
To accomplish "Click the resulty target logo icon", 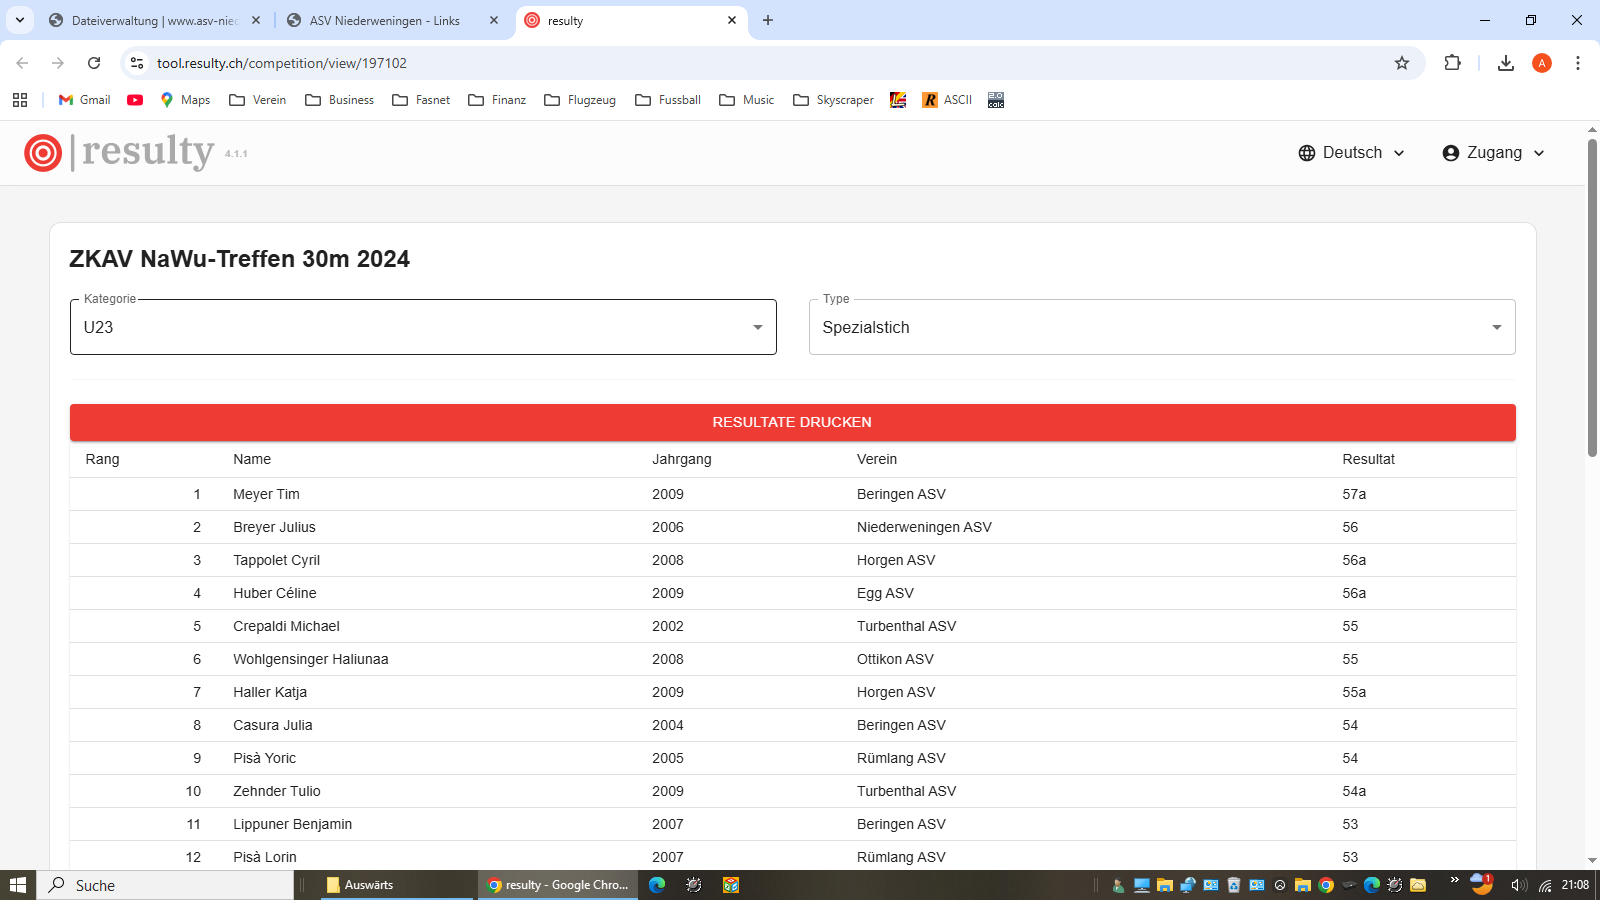I will point(43,153).
